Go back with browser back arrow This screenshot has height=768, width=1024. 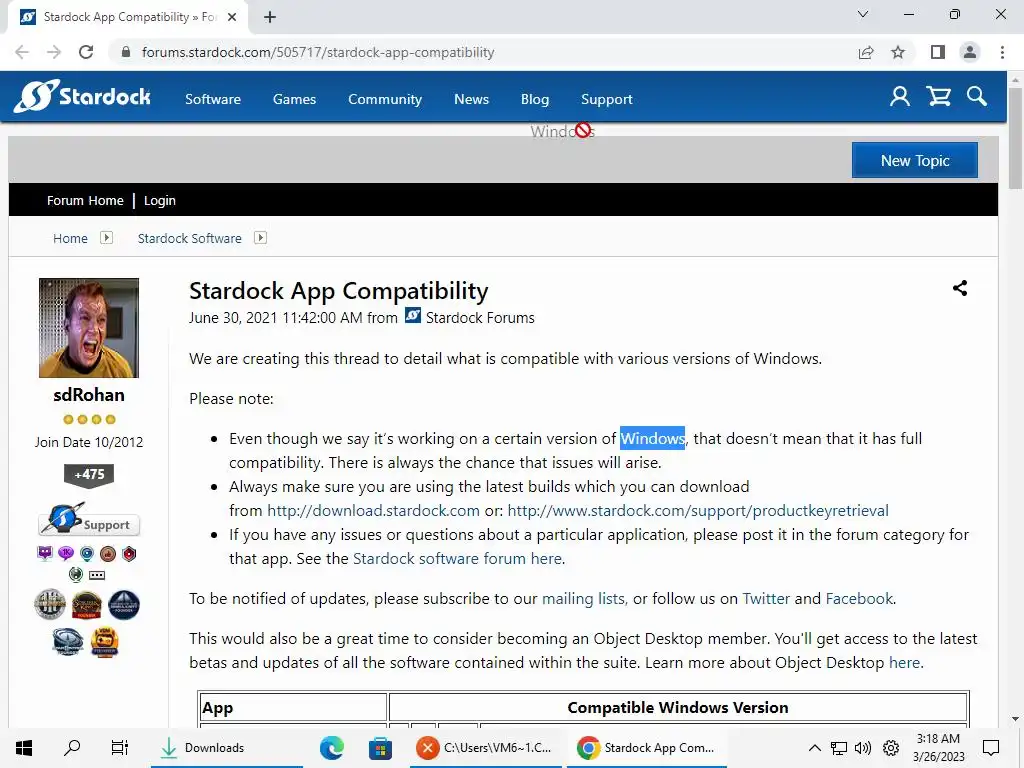(x=22, y=52)
